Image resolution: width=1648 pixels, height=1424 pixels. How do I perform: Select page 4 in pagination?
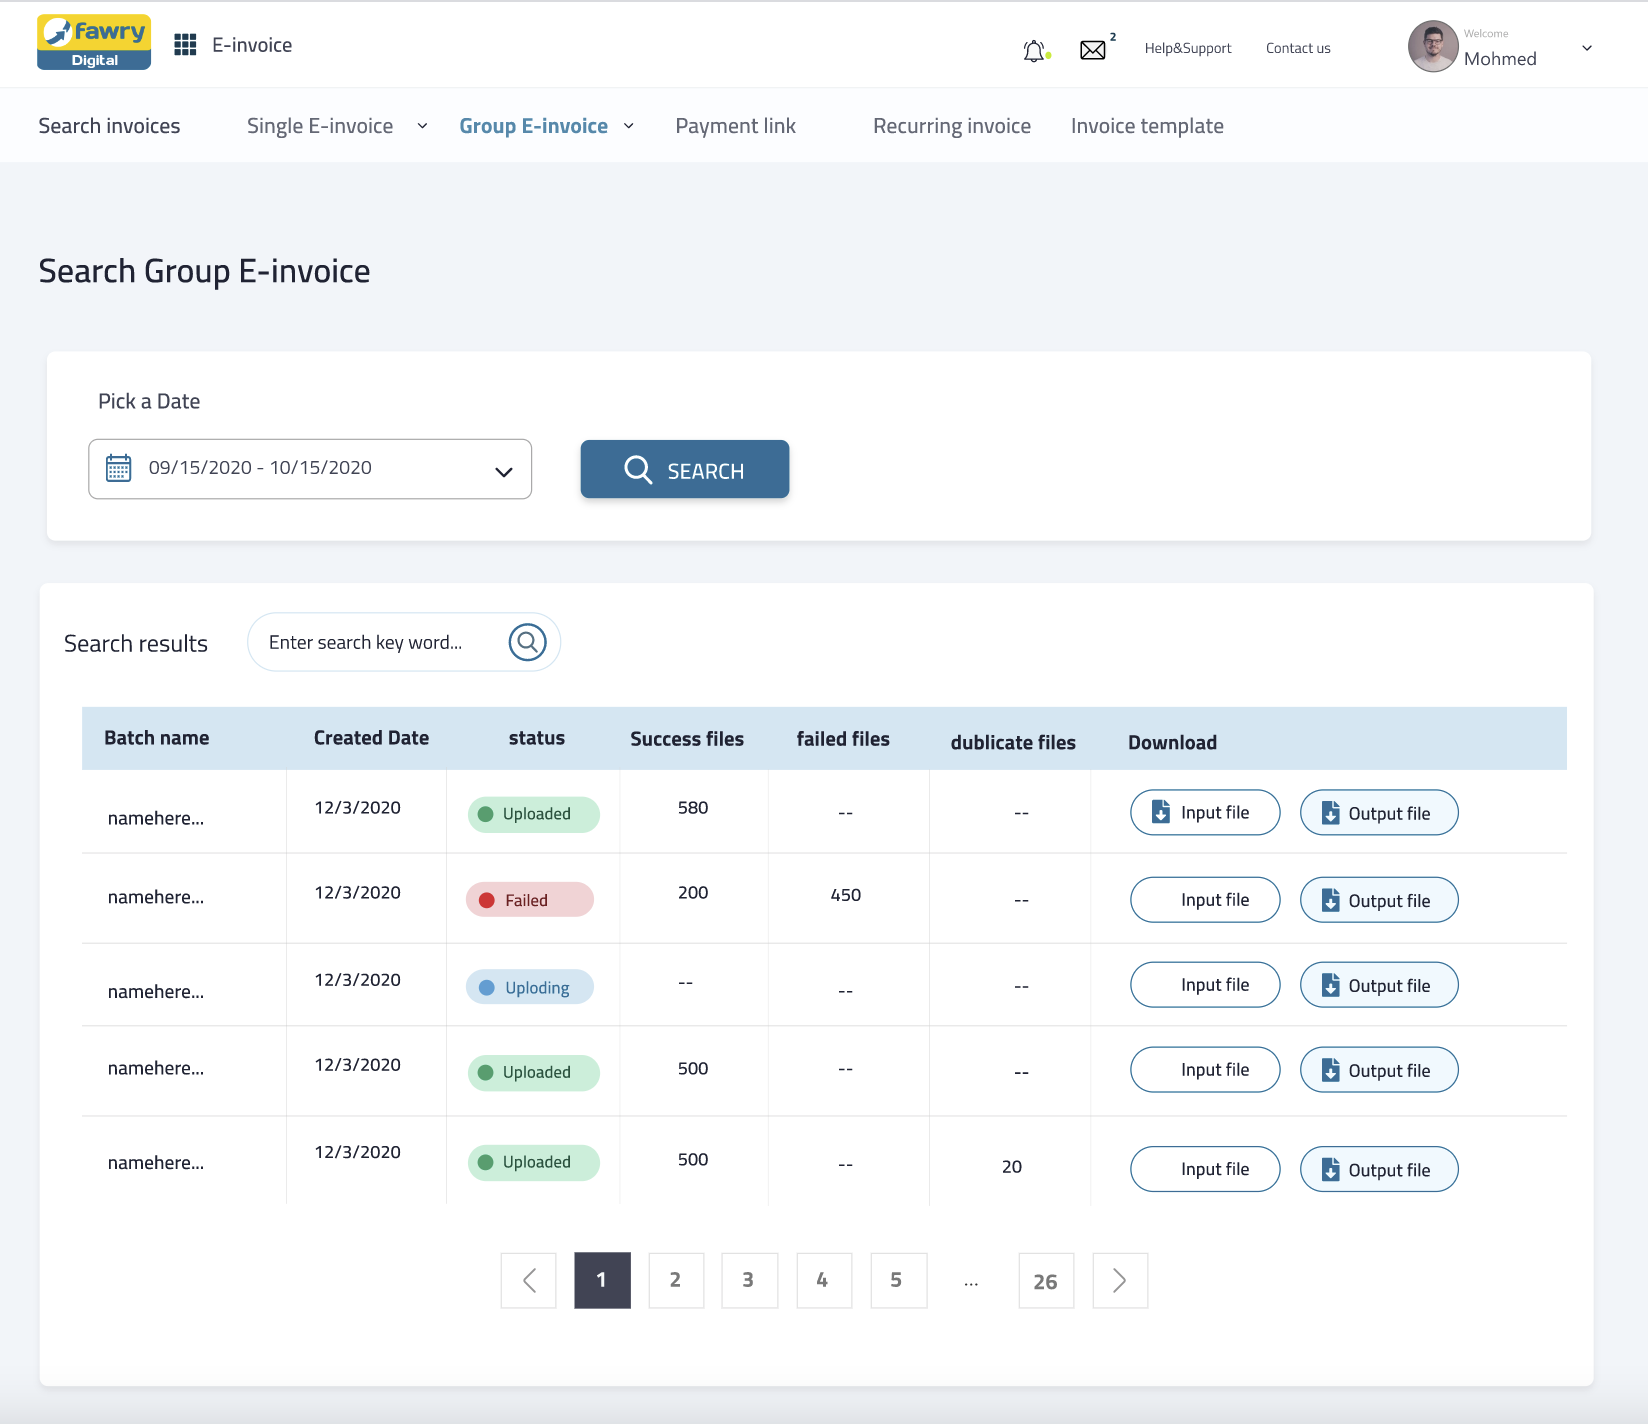[824, 1280]
